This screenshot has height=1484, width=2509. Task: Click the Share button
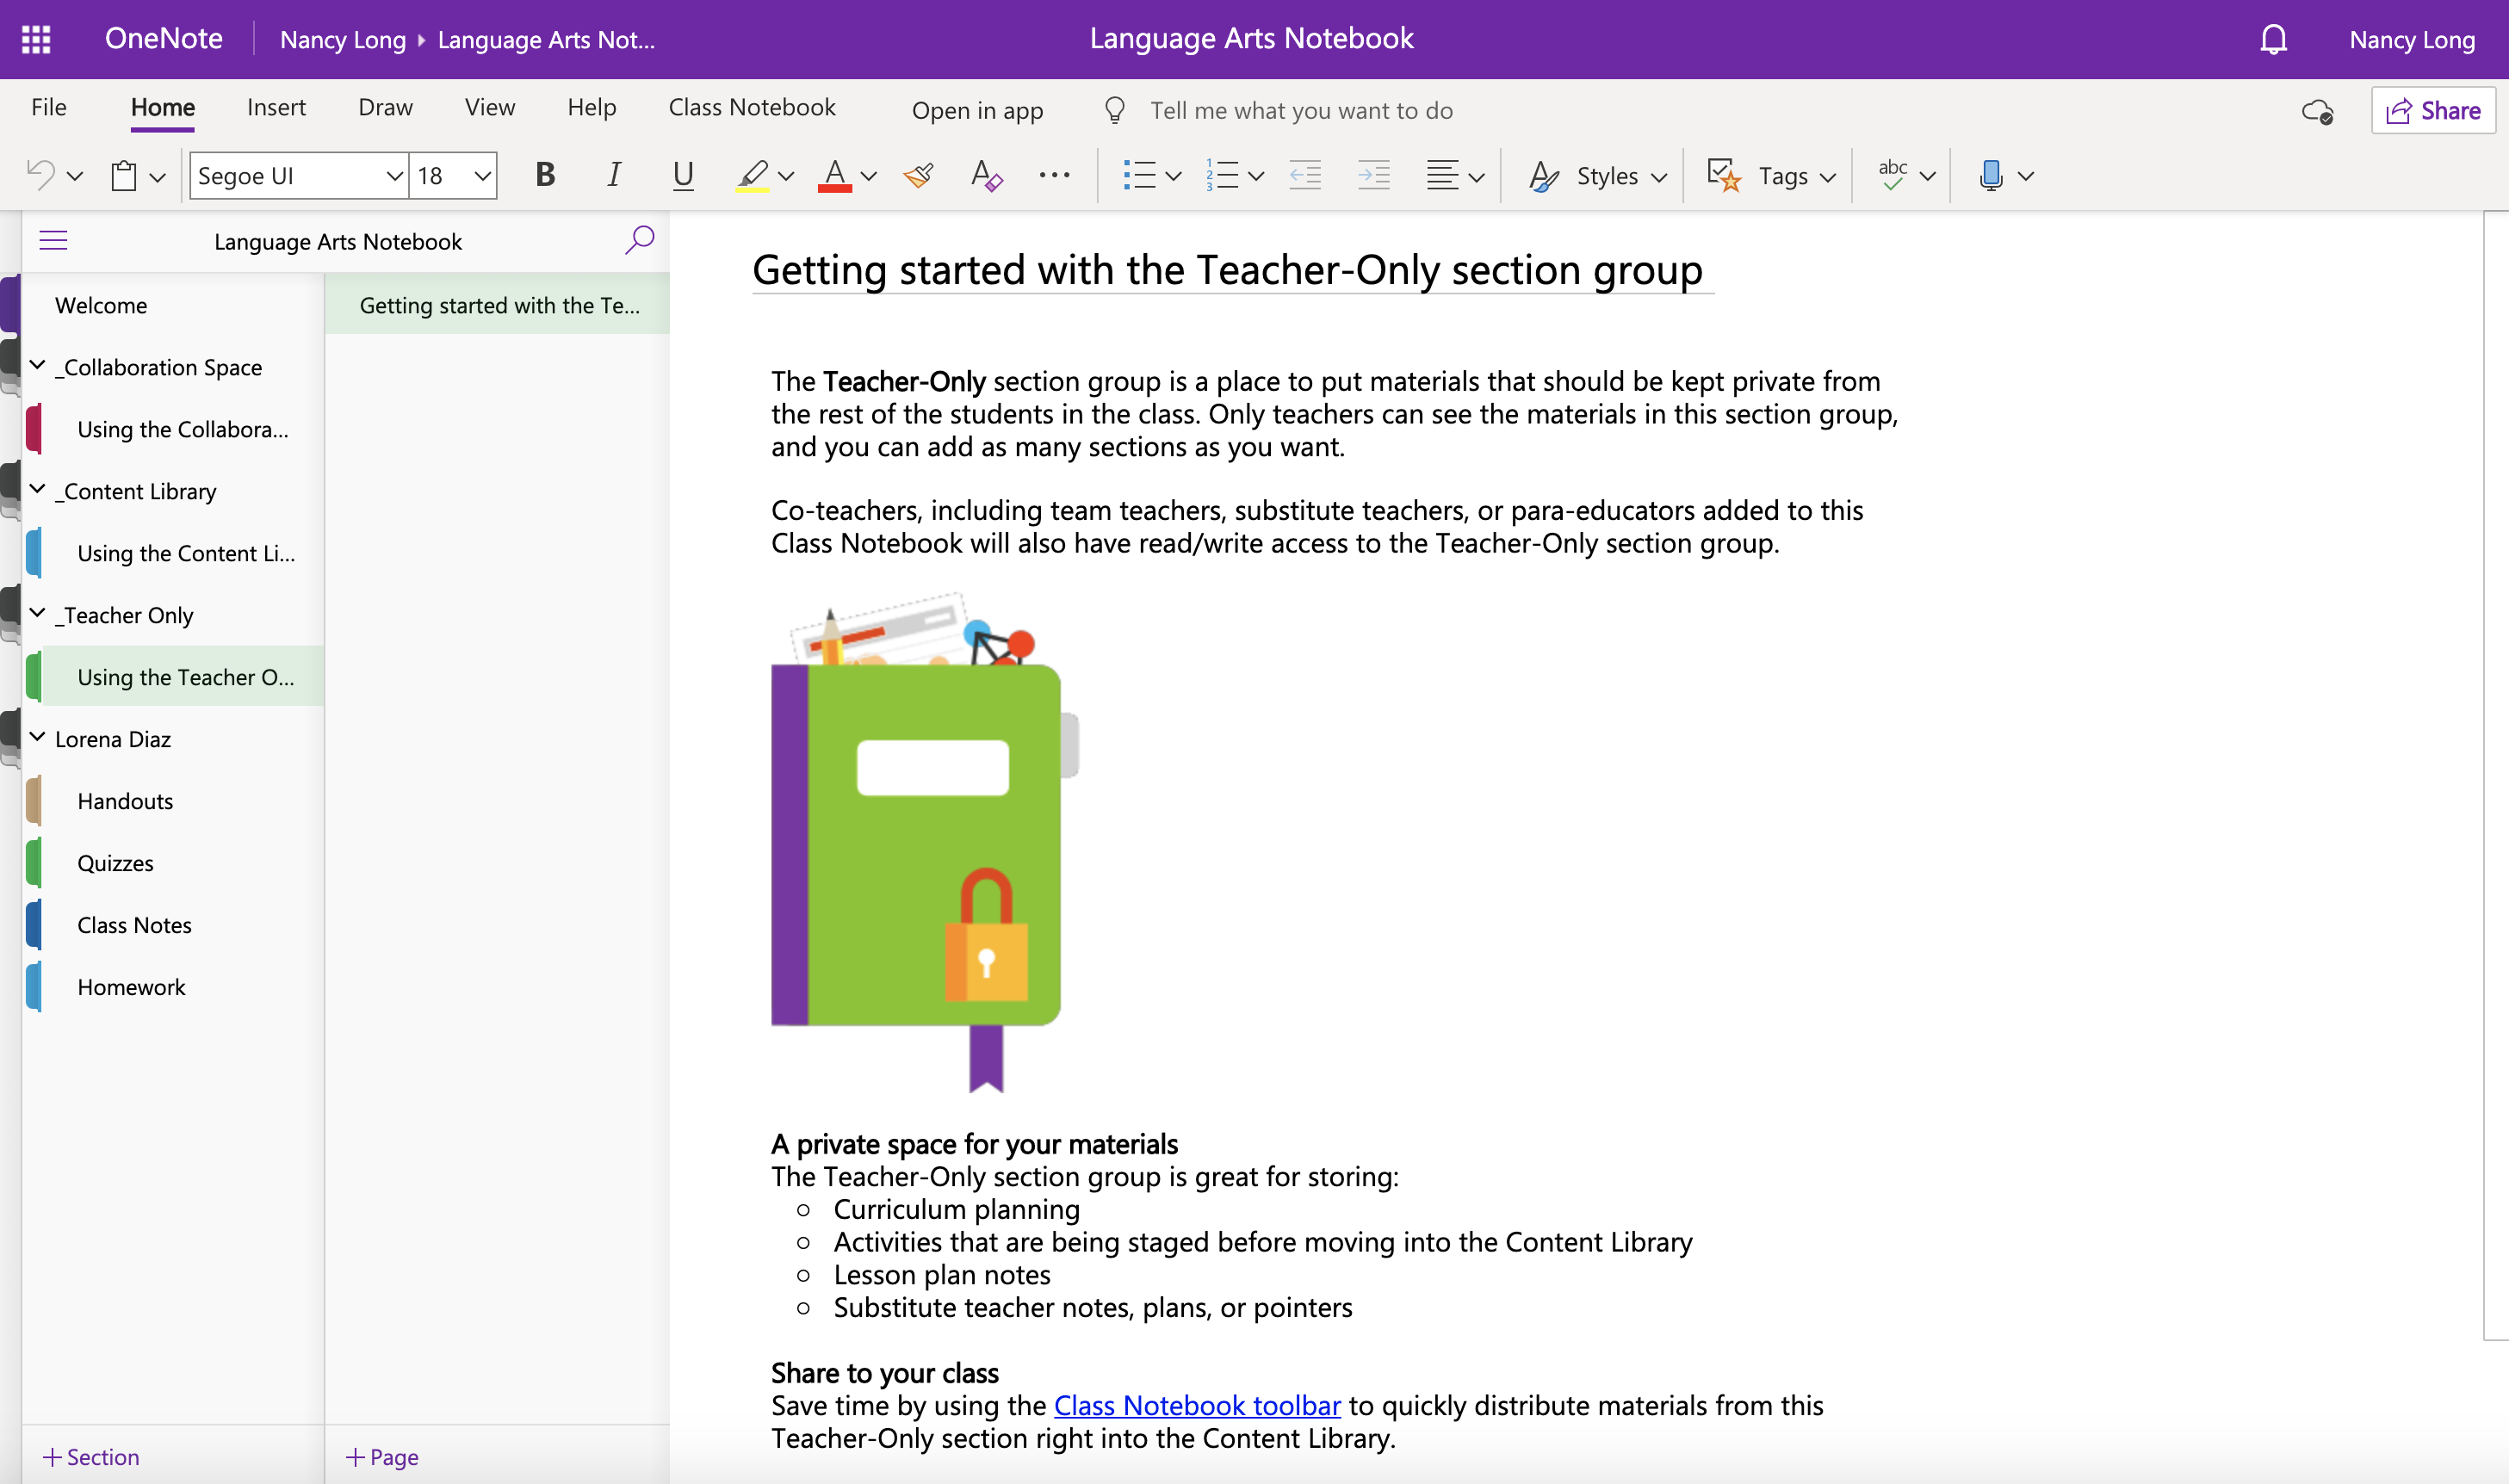point(2432,110)
